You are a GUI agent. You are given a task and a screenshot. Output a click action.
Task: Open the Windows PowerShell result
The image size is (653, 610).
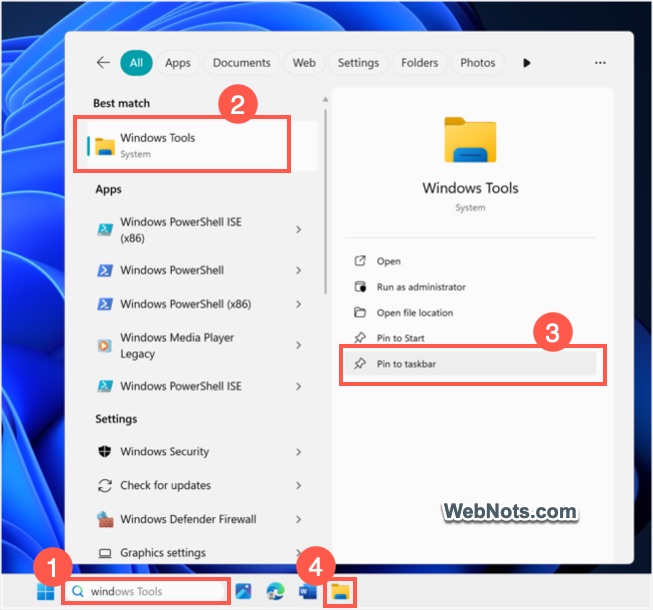click(200, 270)
